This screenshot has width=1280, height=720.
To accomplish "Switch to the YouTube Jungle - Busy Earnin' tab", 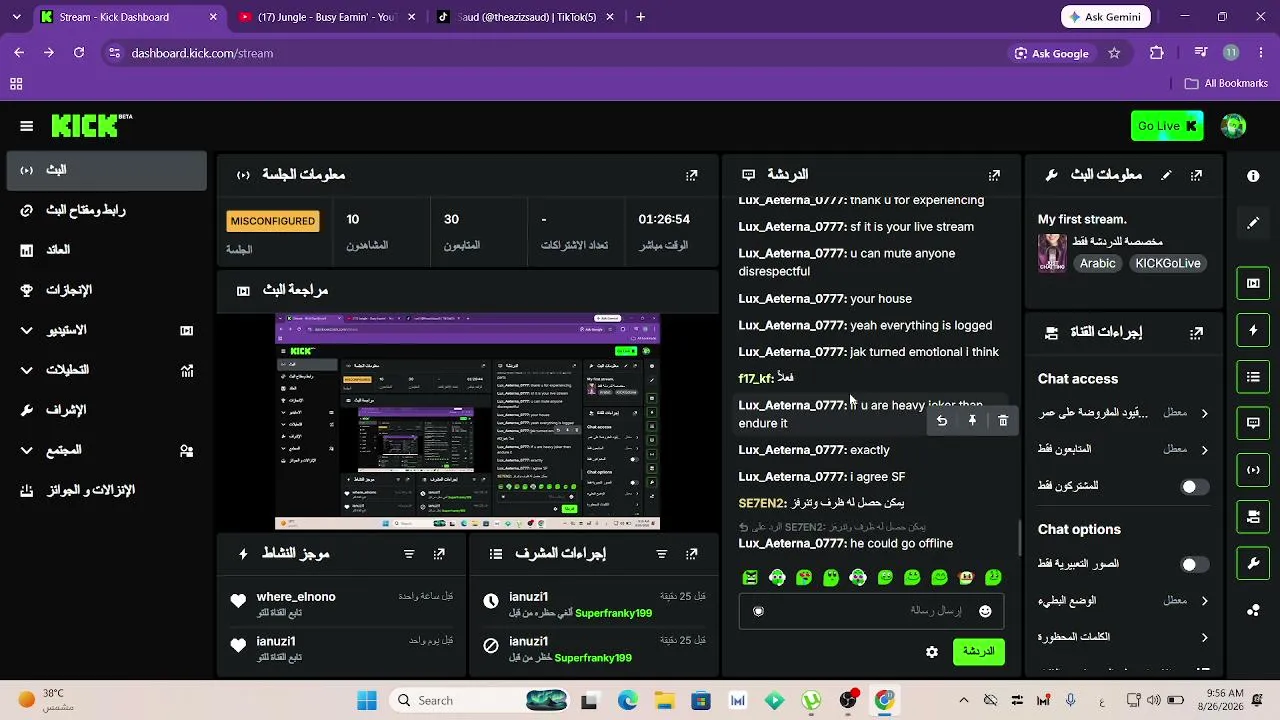I will tap(328, 17).
